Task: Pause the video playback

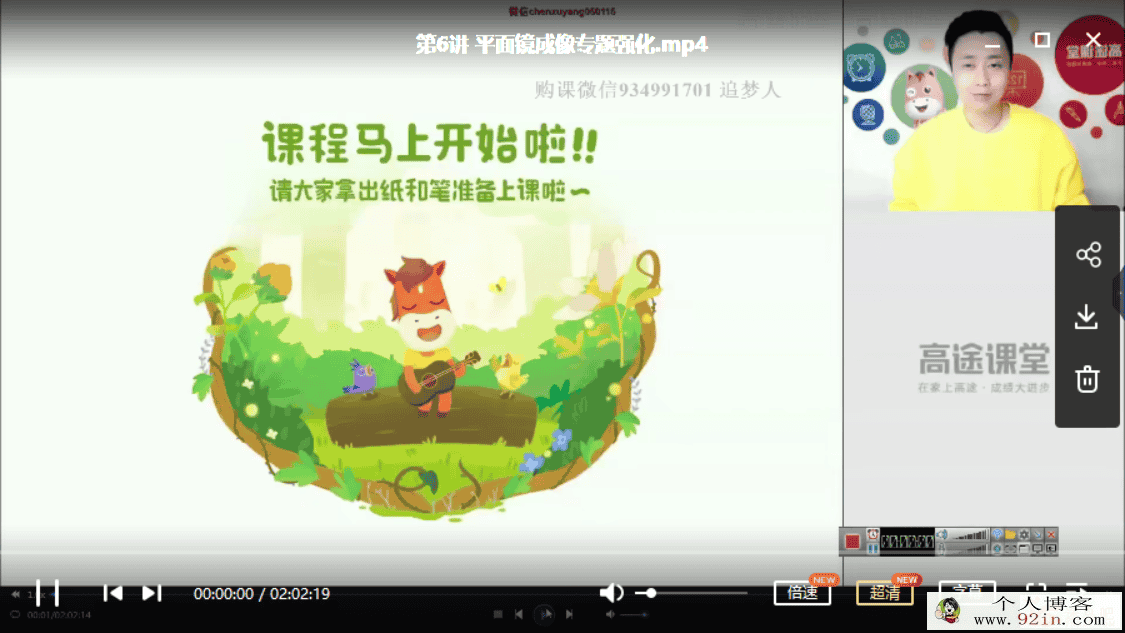Action: tap(47, 593)
